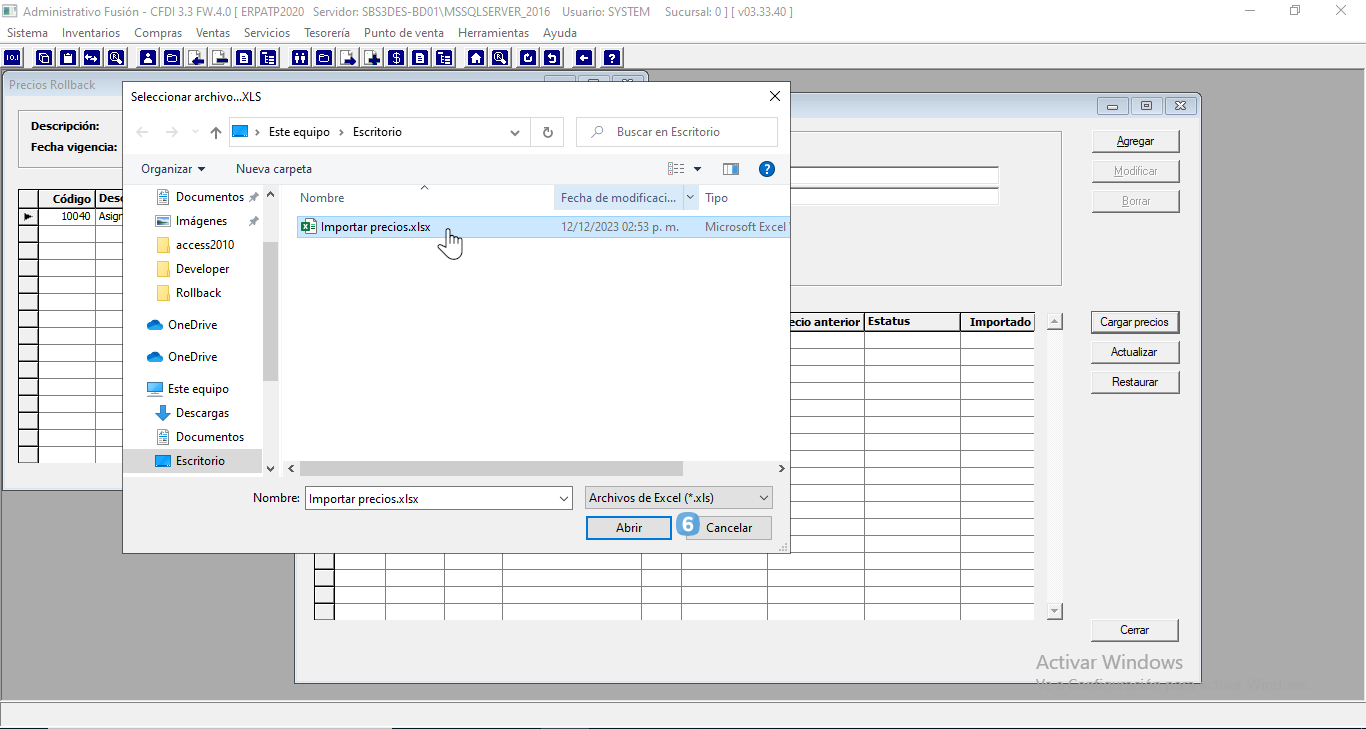The image size is (1366, 729).
Task: Open the Archivos de Excel file type dropdown
Action: pos(679,497)
